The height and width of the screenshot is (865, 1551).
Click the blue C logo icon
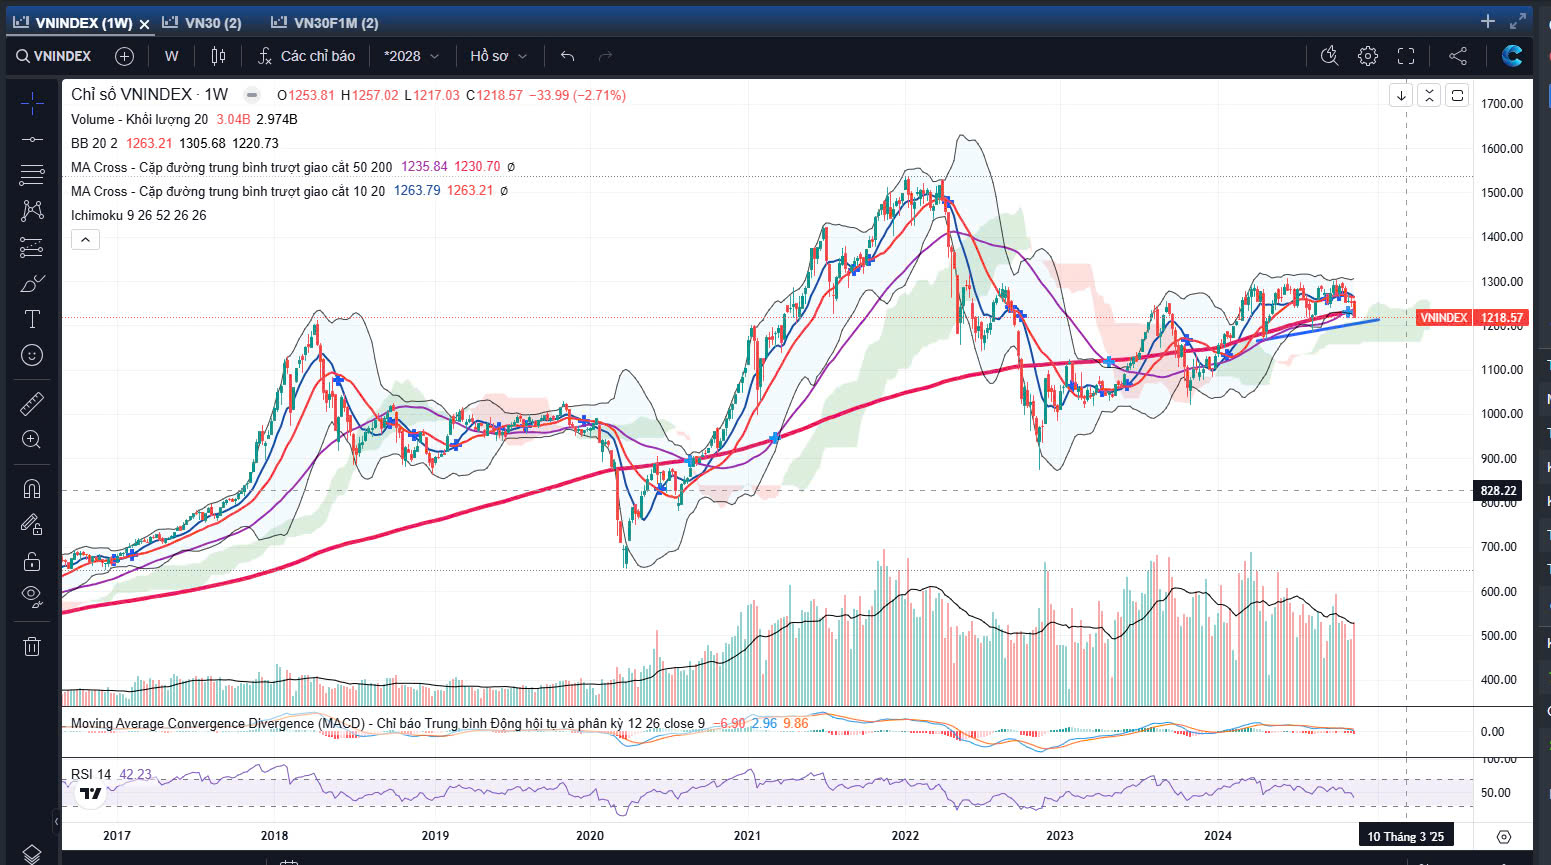click(1512, 56)
